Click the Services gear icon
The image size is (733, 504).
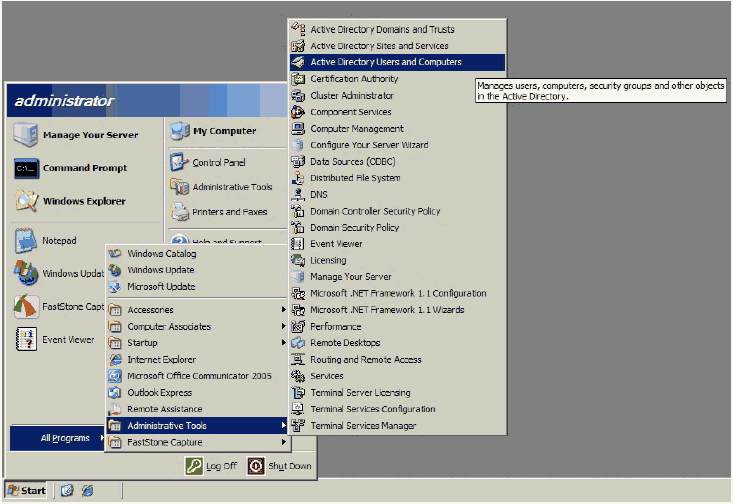[x=298, y=376]
